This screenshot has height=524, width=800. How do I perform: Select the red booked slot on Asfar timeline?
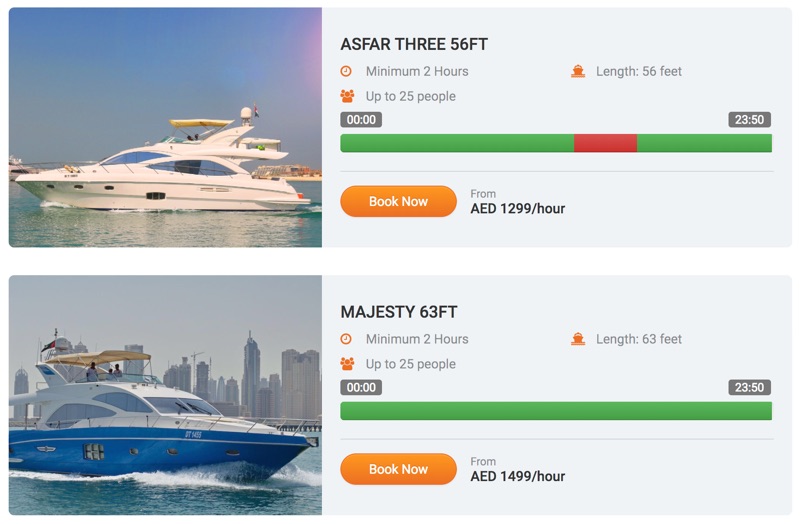click(x=605, y=143)
